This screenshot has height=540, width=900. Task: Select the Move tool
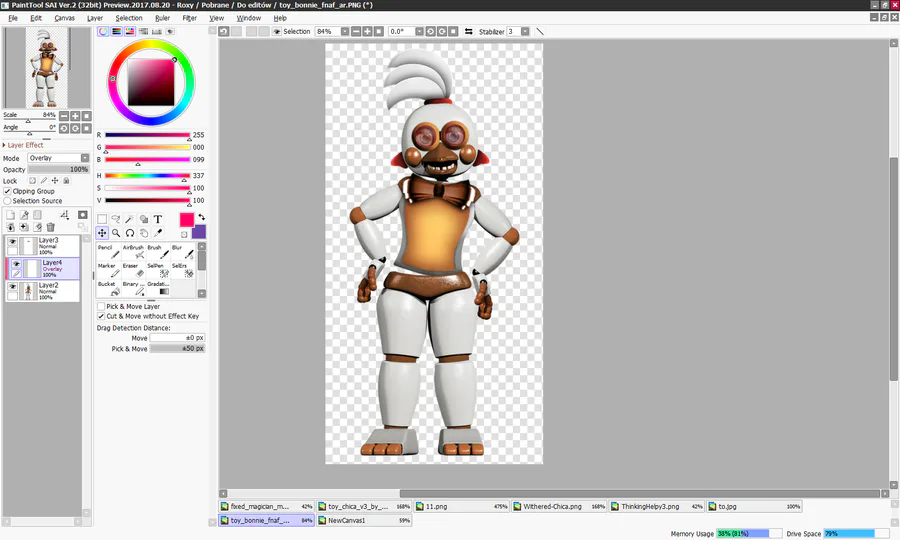coord(102,233)
